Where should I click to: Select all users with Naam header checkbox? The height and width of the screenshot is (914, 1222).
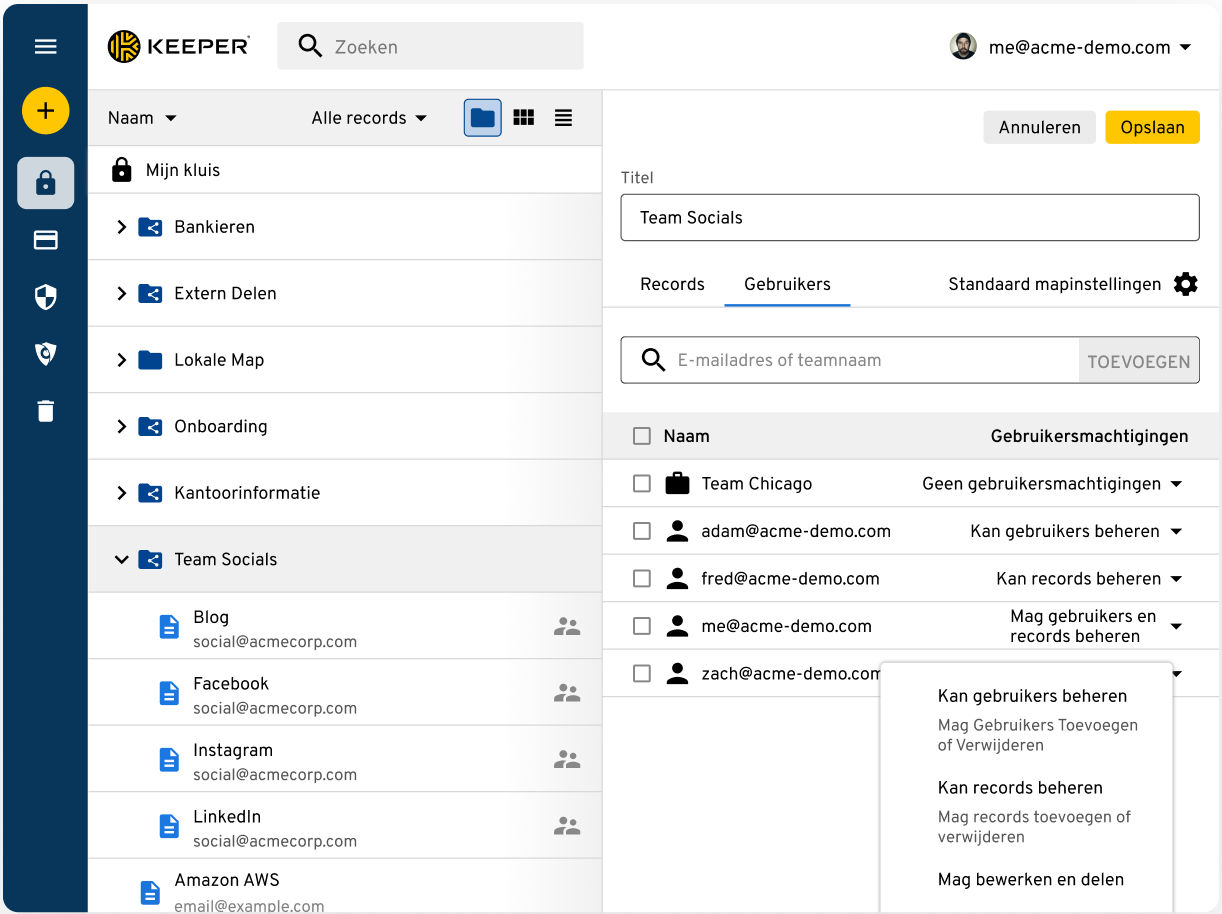tap(642, 436)
